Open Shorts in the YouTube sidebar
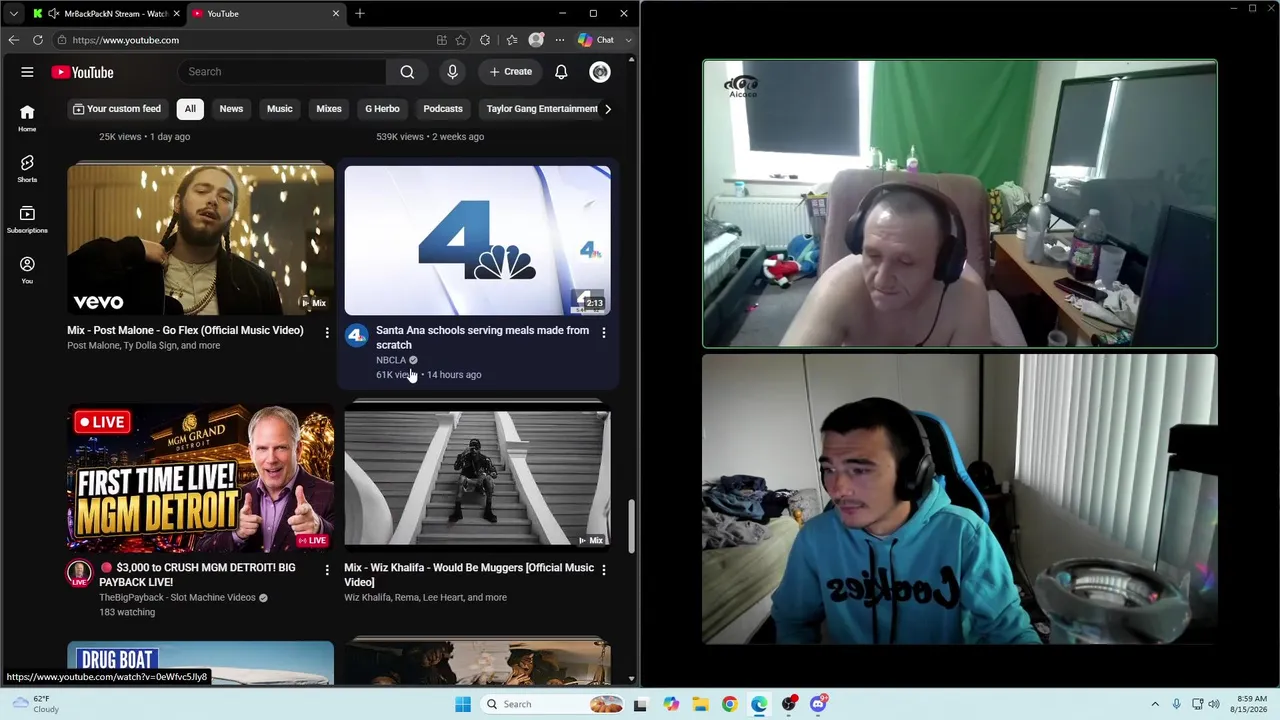 pos(27,168)
